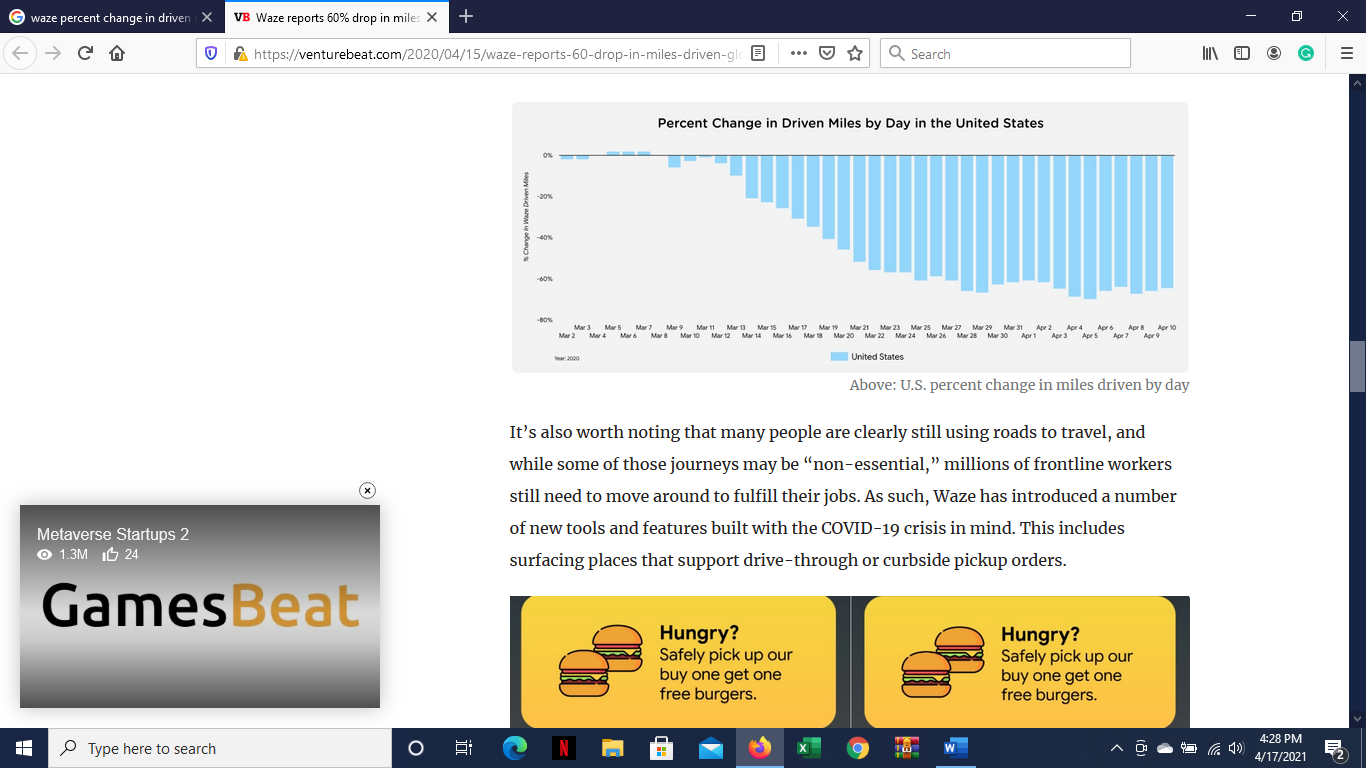Click the scrollbar up arrow
This screenshot has height=768, width=1366.
pos(1357,83)
